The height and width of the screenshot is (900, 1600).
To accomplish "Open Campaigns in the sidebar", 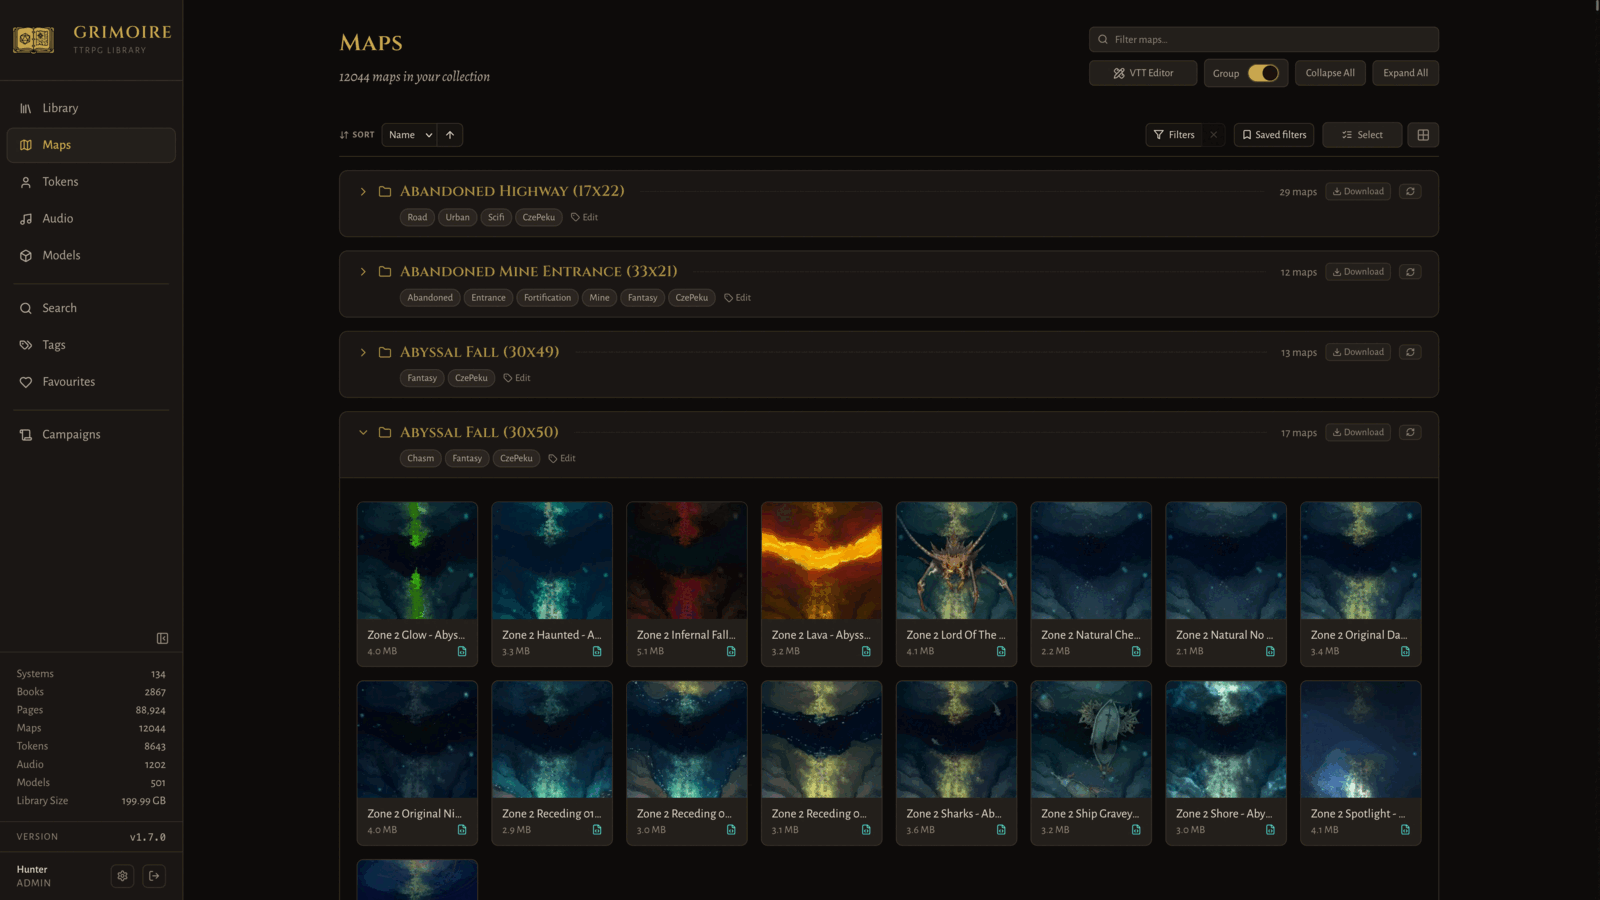I will (x=91, y=435).
